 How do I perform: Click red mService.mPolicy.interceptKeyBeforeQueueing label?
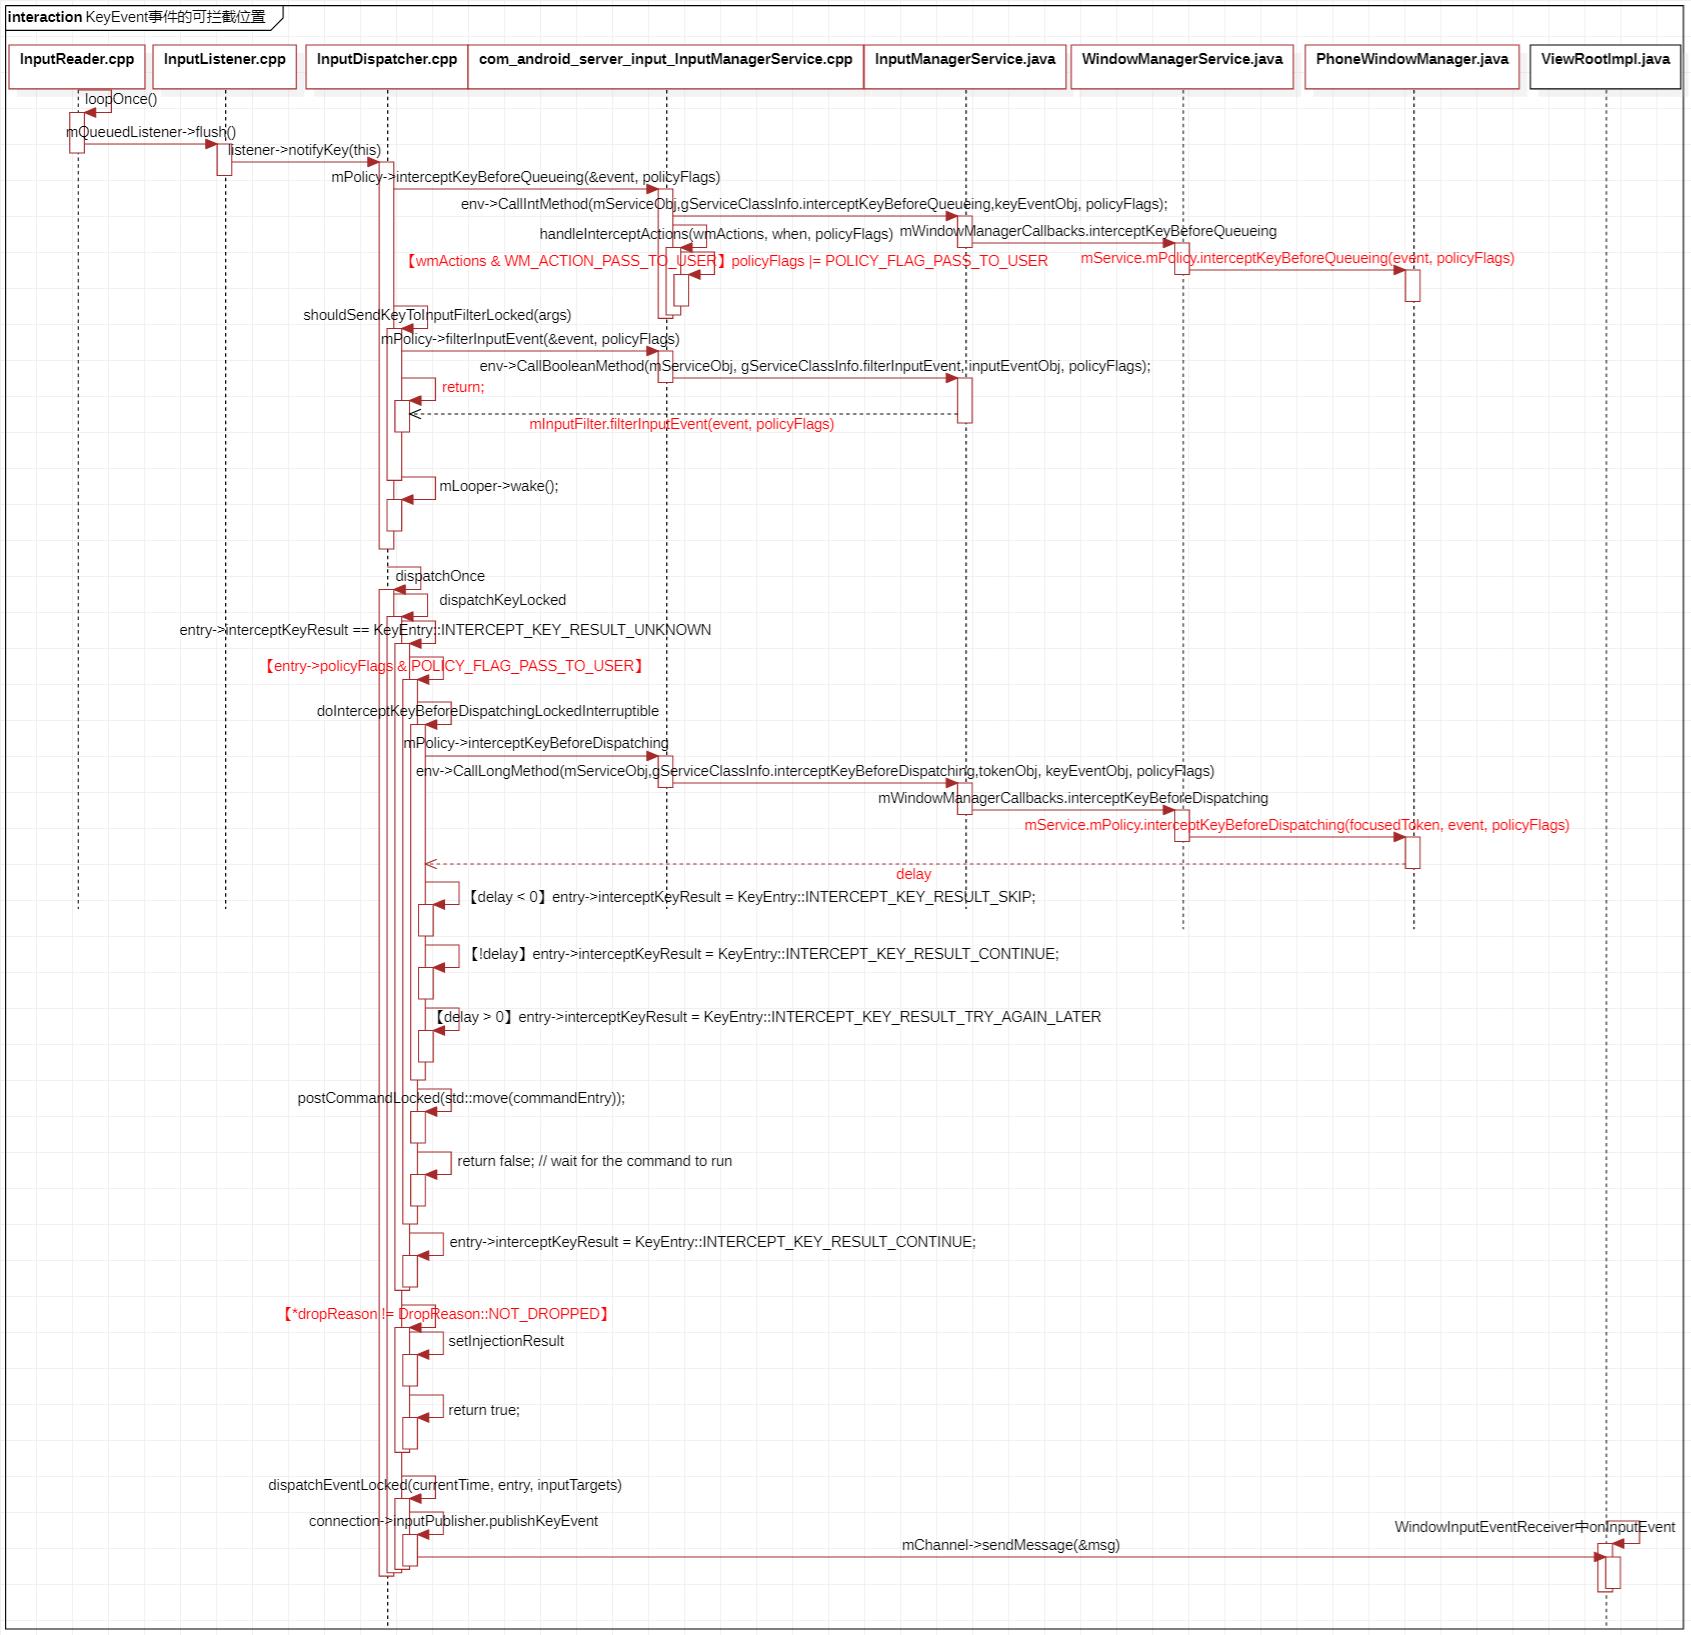pyautogui.click(x=1297, y=258)
